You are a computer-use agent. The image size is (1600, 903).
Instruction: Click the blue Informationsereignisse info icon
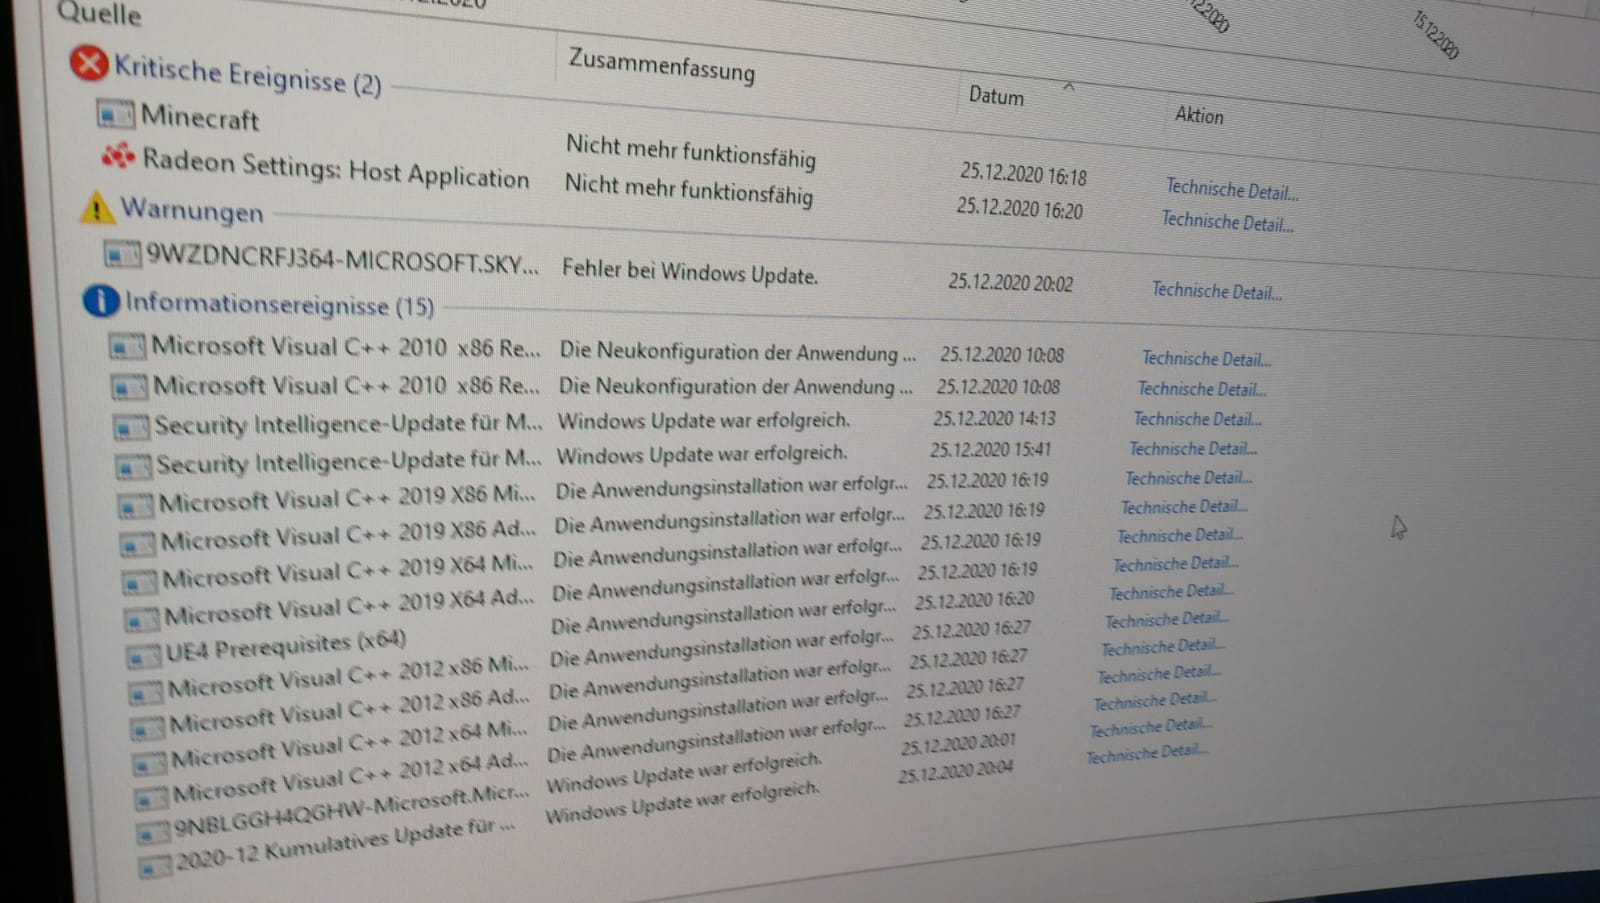[101, 300]
